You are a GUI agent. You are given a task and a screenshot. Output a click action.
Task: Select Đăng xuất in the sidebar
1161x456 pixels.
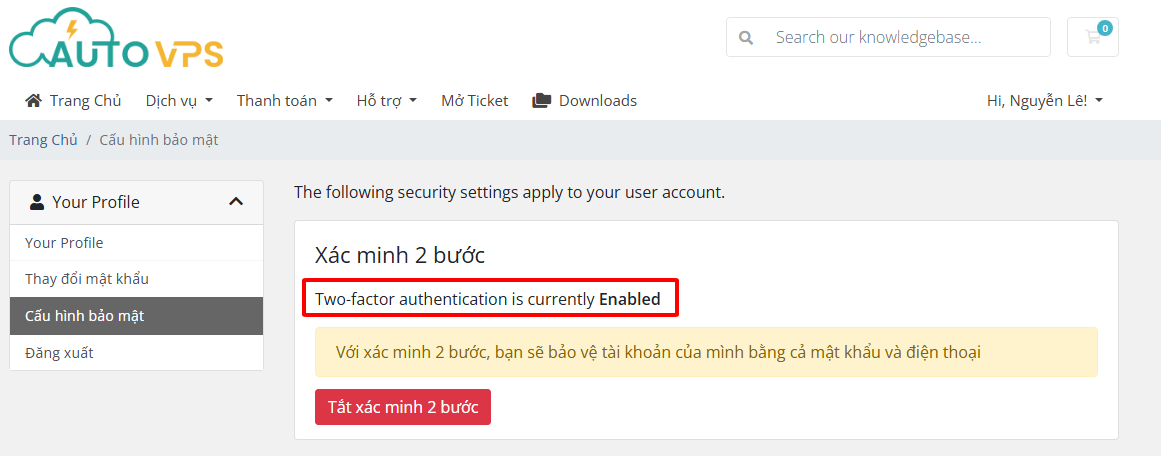coord(136,352)
